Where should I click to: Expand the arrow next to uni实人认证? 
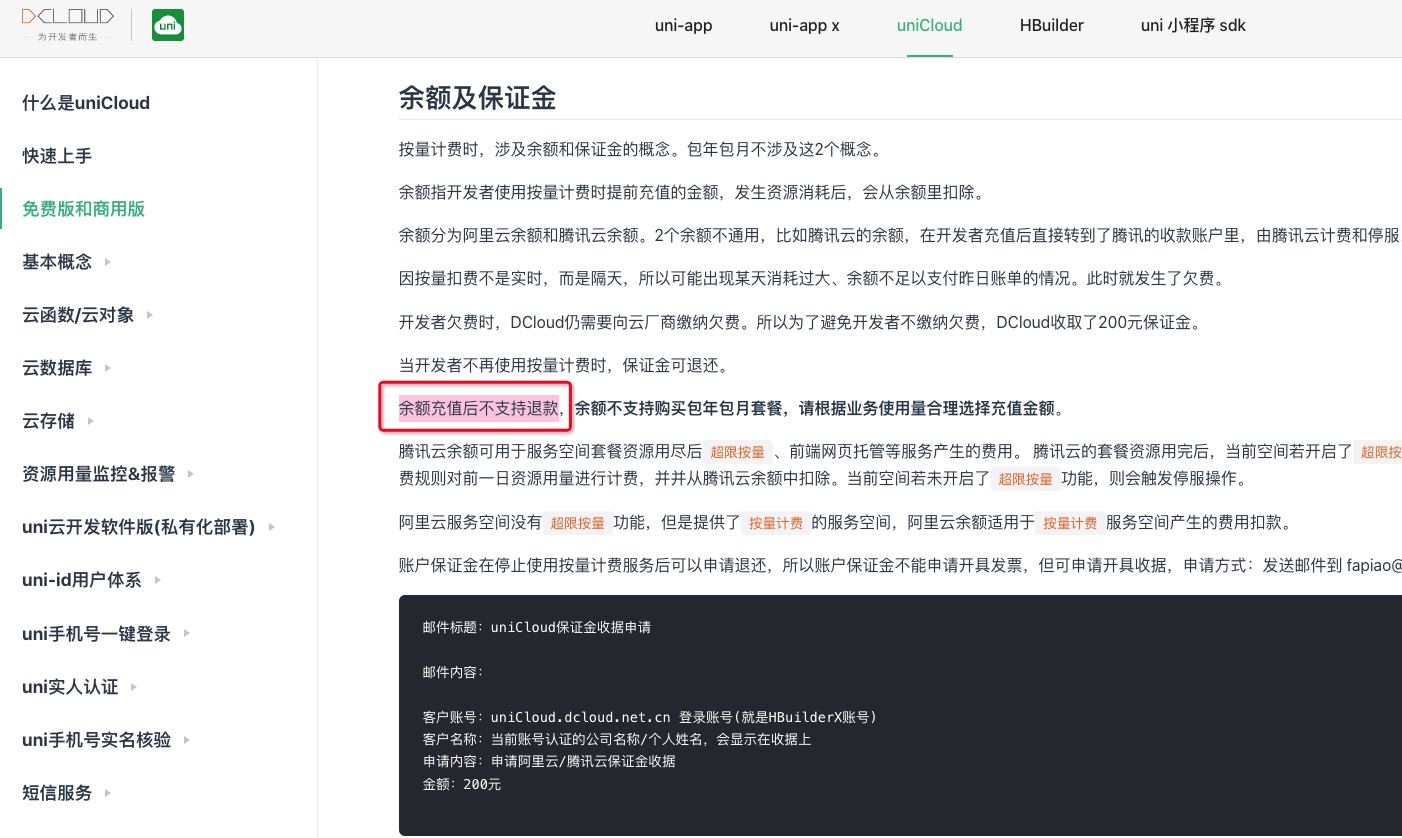pyautogui.click(x=134, y=687)
